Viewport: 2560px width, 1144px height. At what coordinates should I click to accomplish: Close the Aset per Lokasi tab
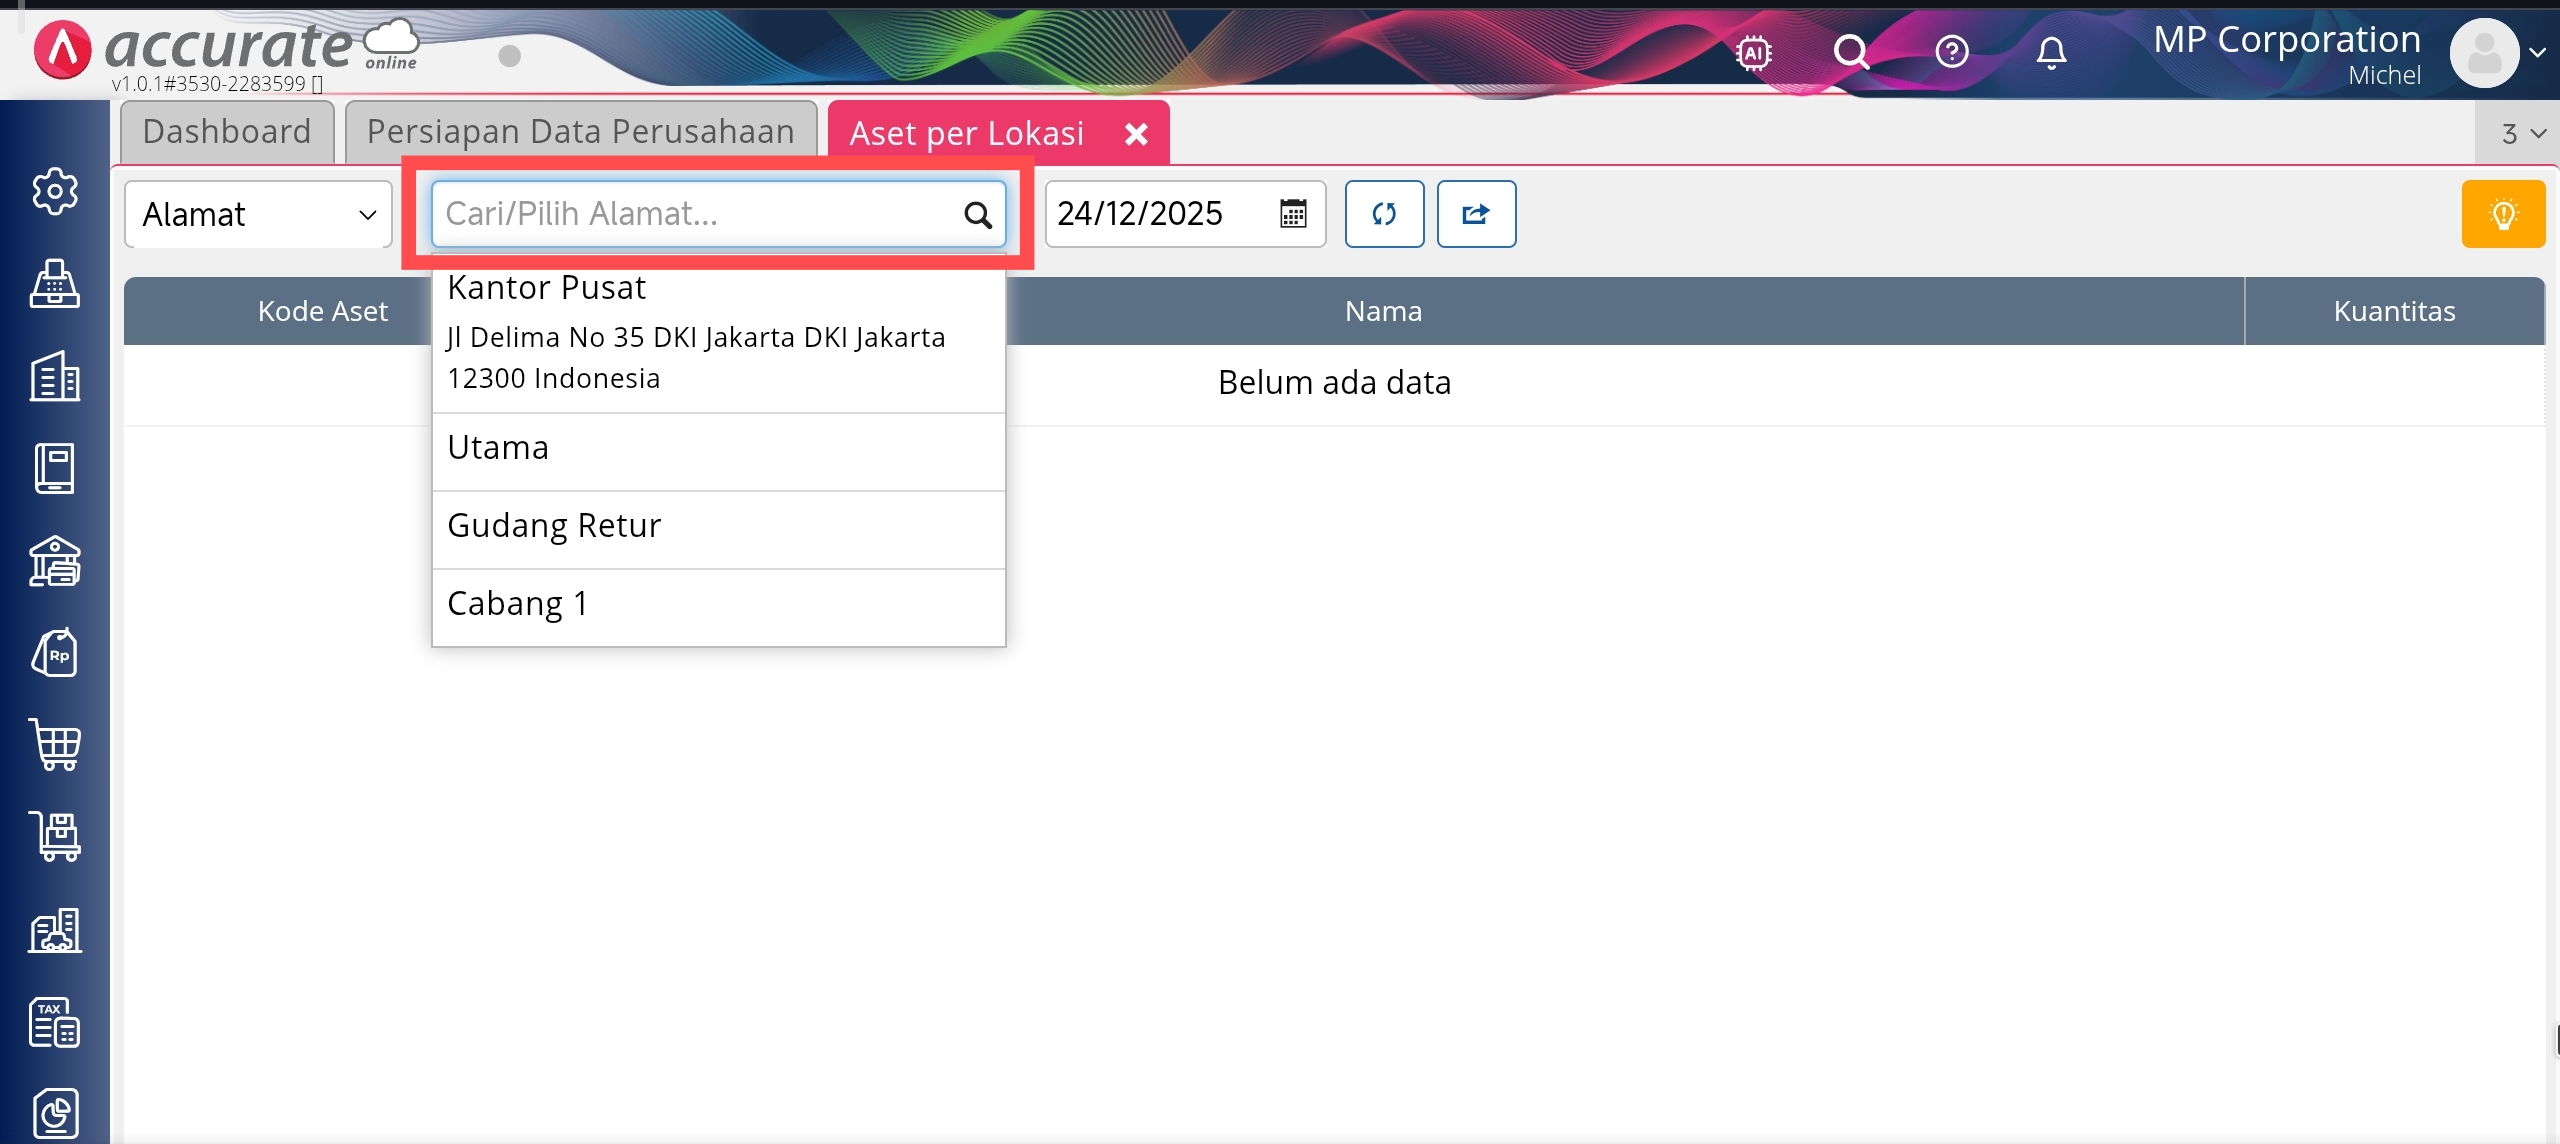1136,134
